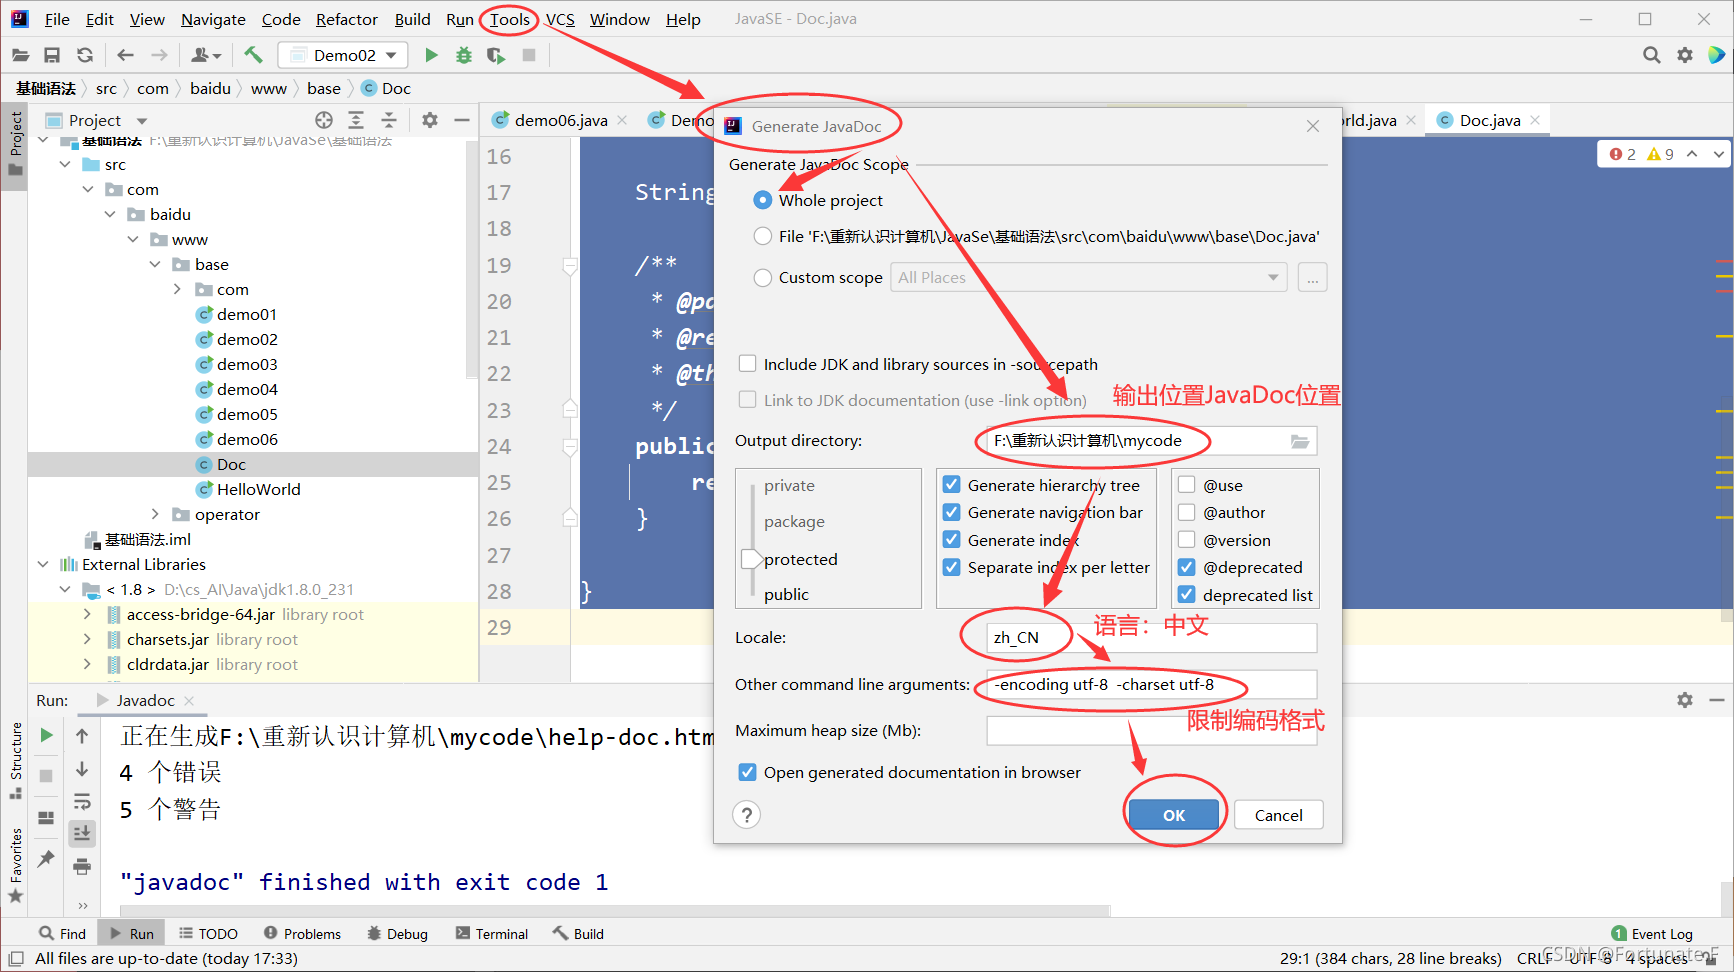
Task: Click the print icon in Run panel
Action: (x=82, y=866)
